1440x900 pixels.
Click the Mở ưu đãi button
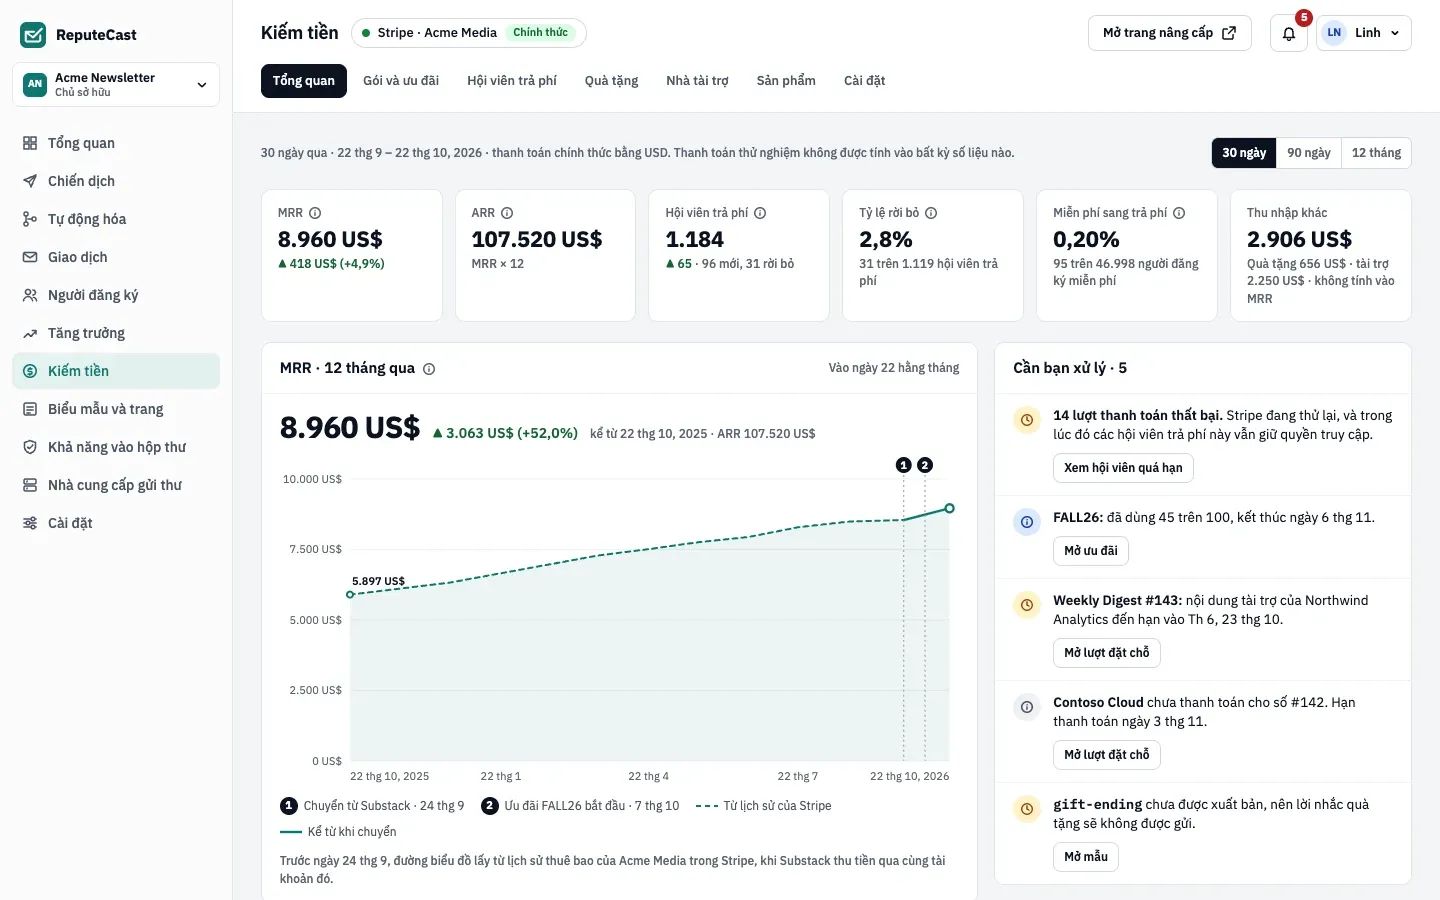coord(1090,551)
